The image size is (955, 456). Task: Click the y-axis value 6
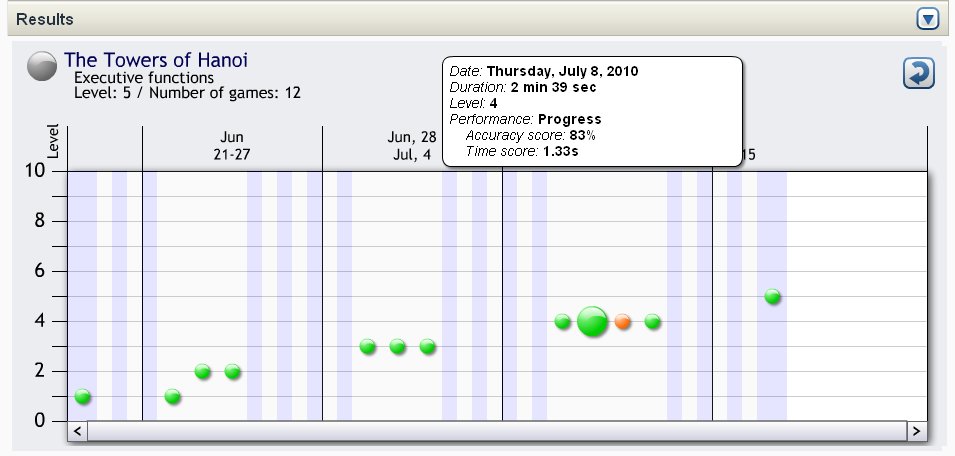(x=40, y=271)
